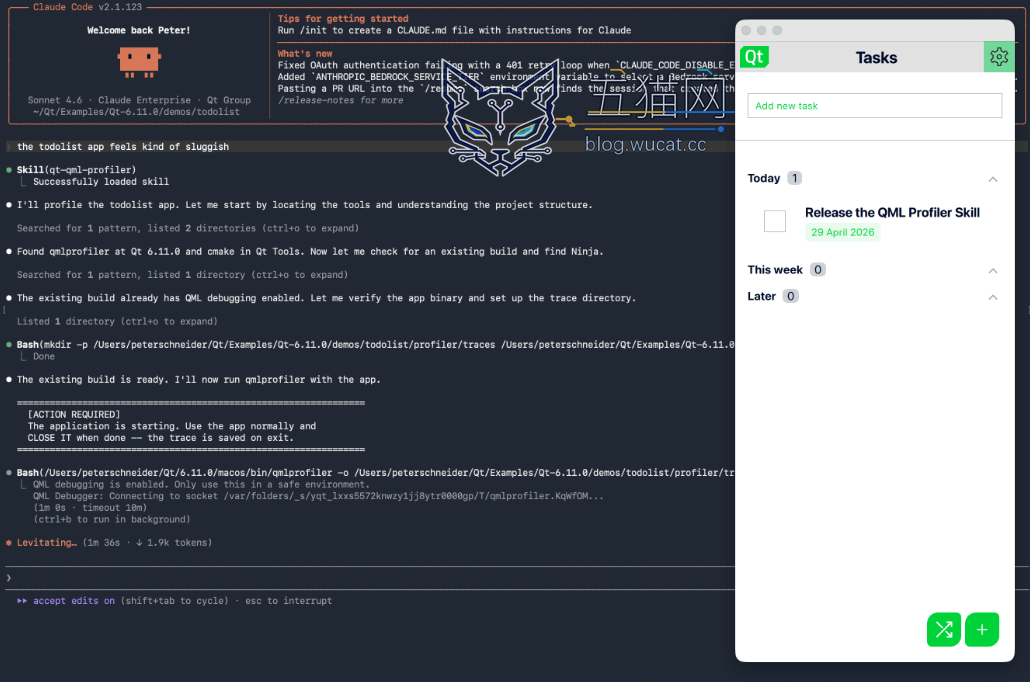Click the green plus add-task button
The width and height of the screenshot is (1030, 682).
click(981, 629)
